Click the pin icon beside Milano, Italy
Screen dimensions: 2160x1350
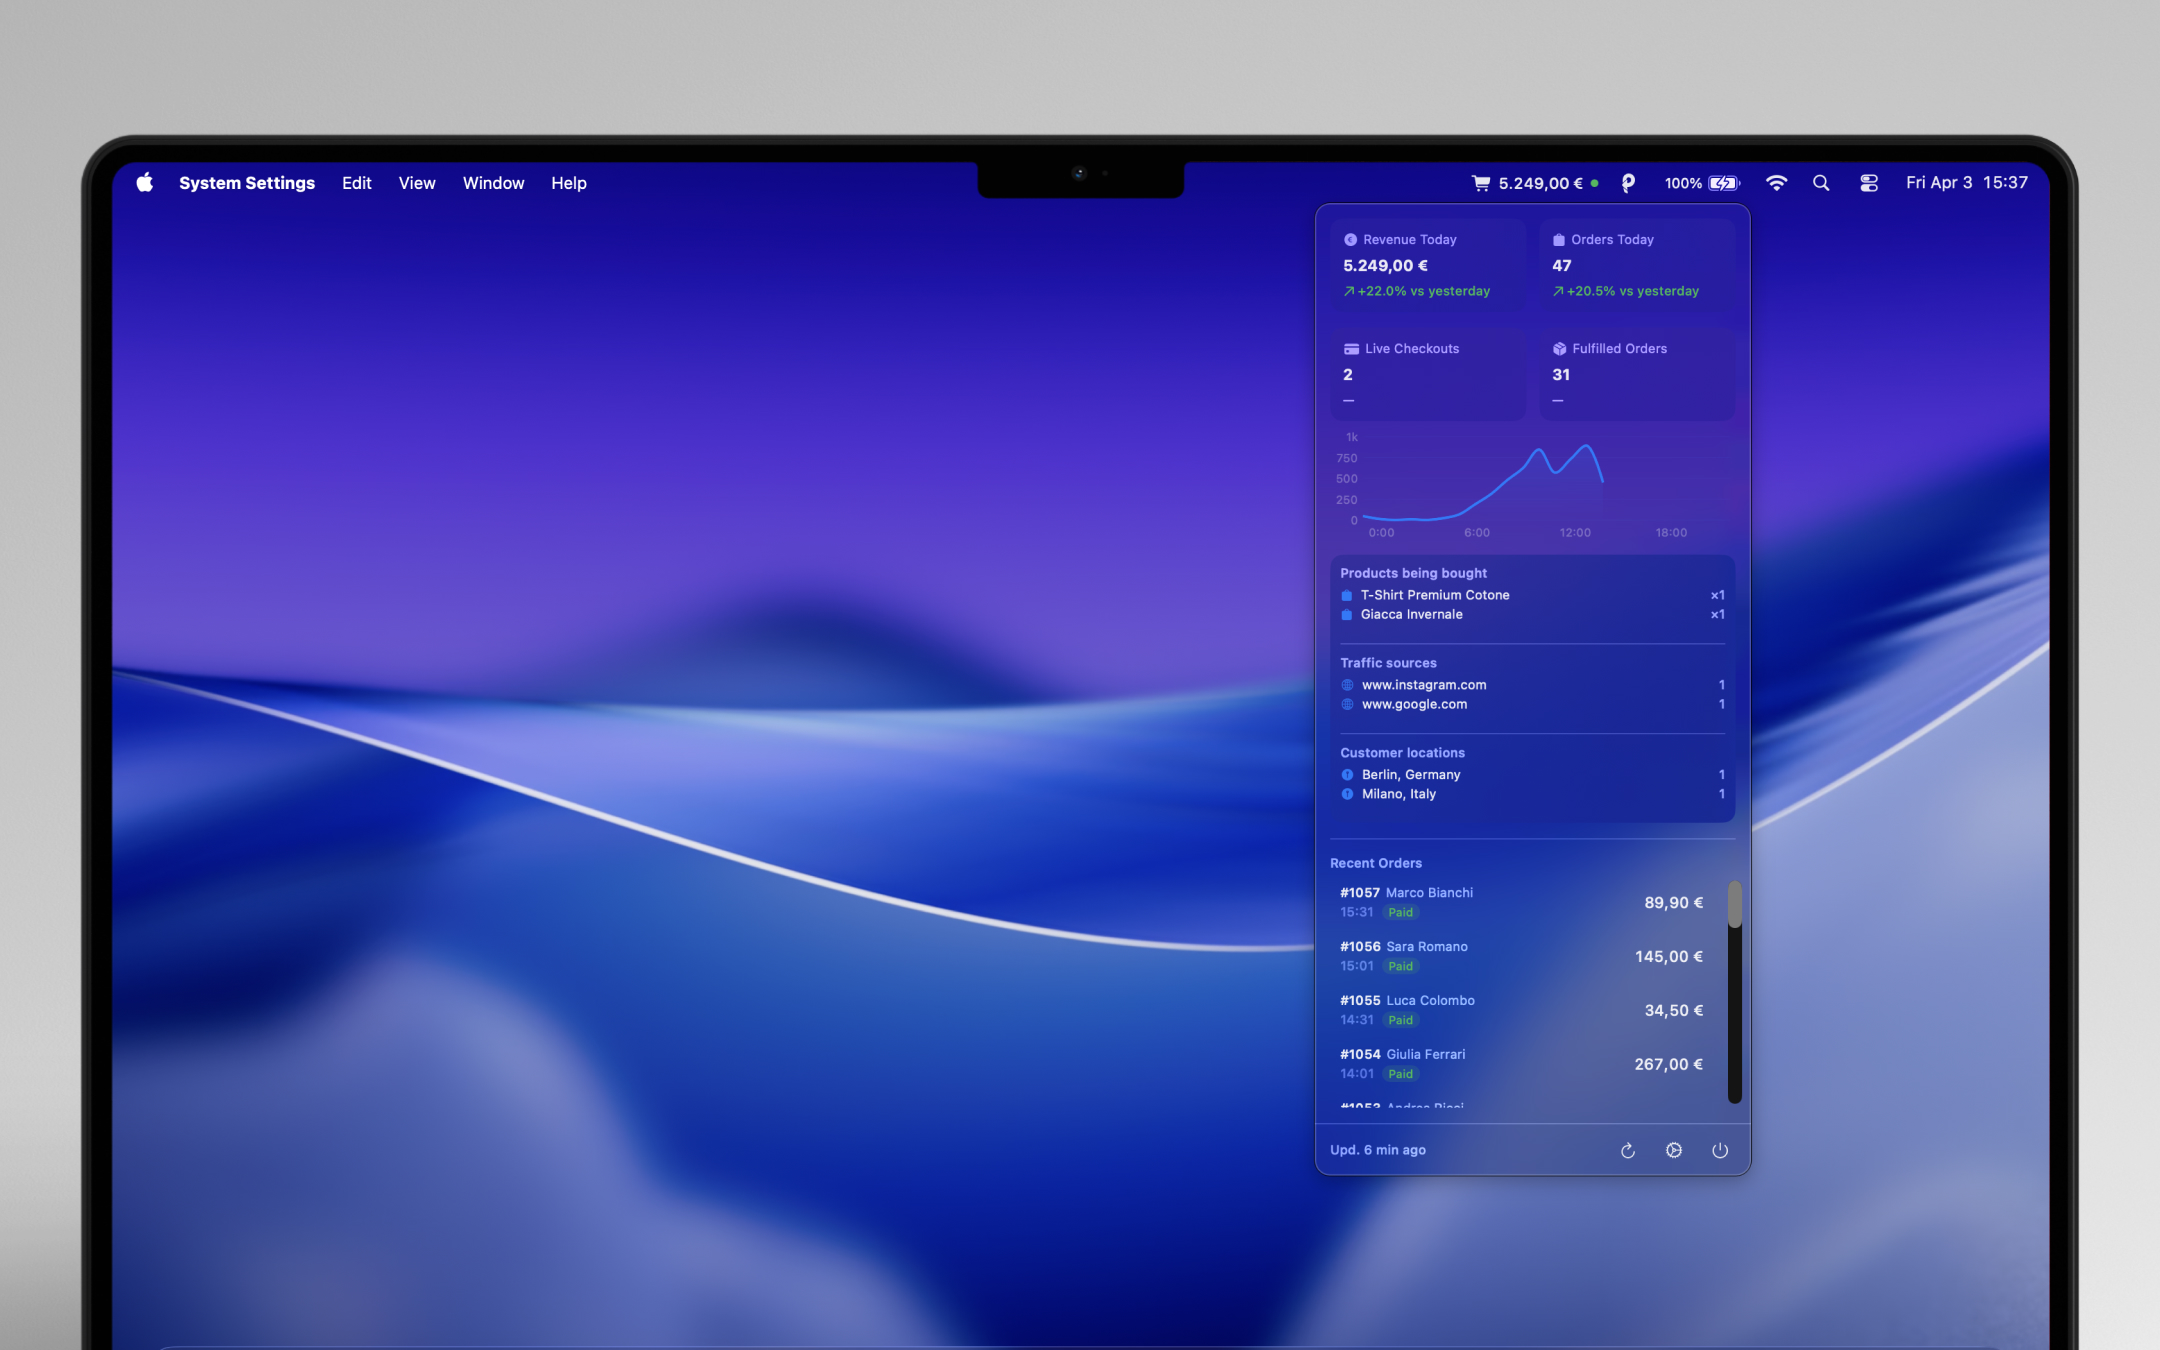click(1347, 794)
